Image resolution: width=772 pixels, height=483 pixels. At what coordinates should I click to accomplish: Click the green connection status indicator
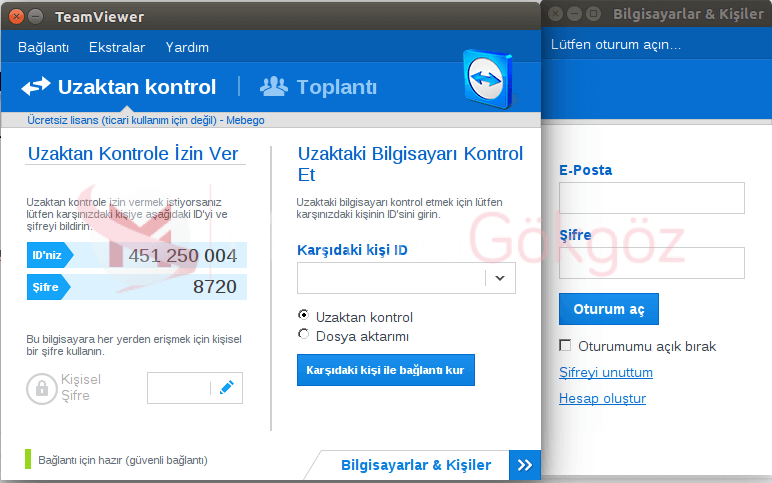(28, 459)
